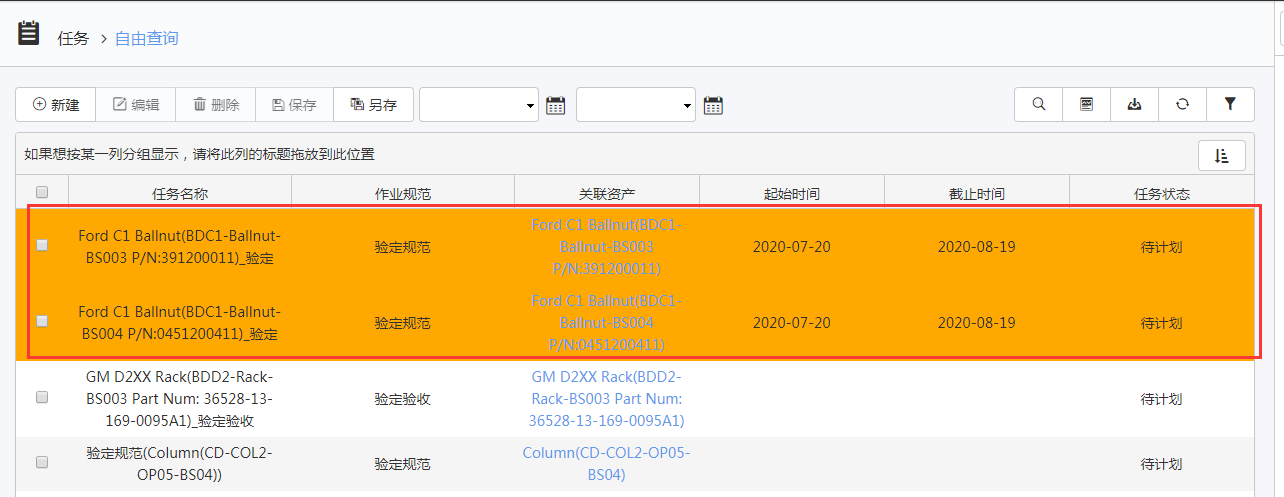The height and width of the screenshot is (497, 1284).
Task: Expand the second dropdown between the calendar icons
Action: point(635,105)
